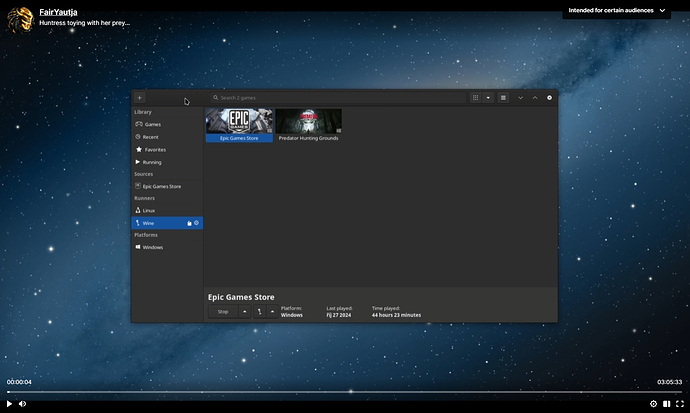The width and height of the screenshot is (690, 413).
Task: Click the maximize chevron up in Lutris header
Action: pos(535,98)
